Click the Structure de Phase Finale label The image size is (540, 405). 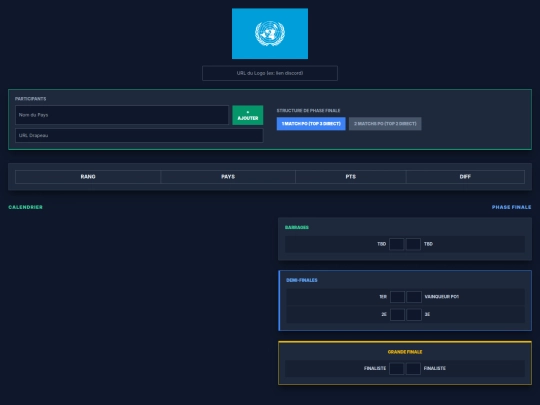[x=308, y=111]
